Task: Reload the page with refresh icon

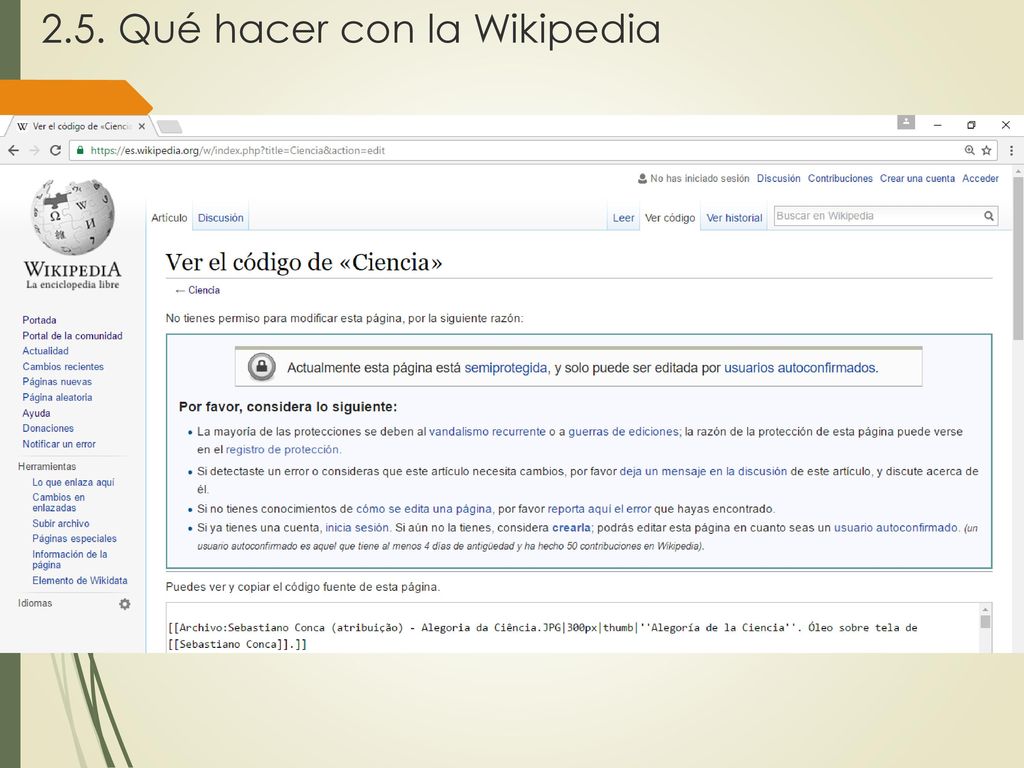Action: (x=56, y=150)
